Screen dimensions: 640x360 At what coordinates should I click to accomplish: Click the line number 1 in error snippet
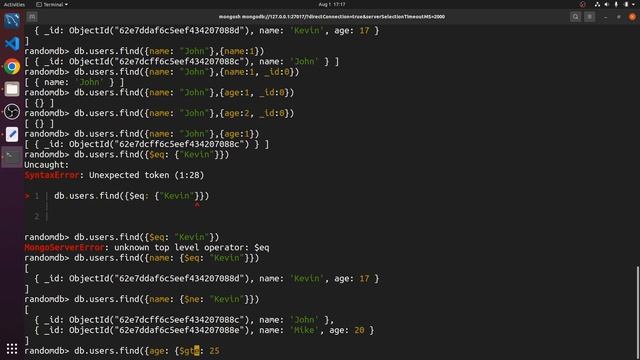[36, 196]
